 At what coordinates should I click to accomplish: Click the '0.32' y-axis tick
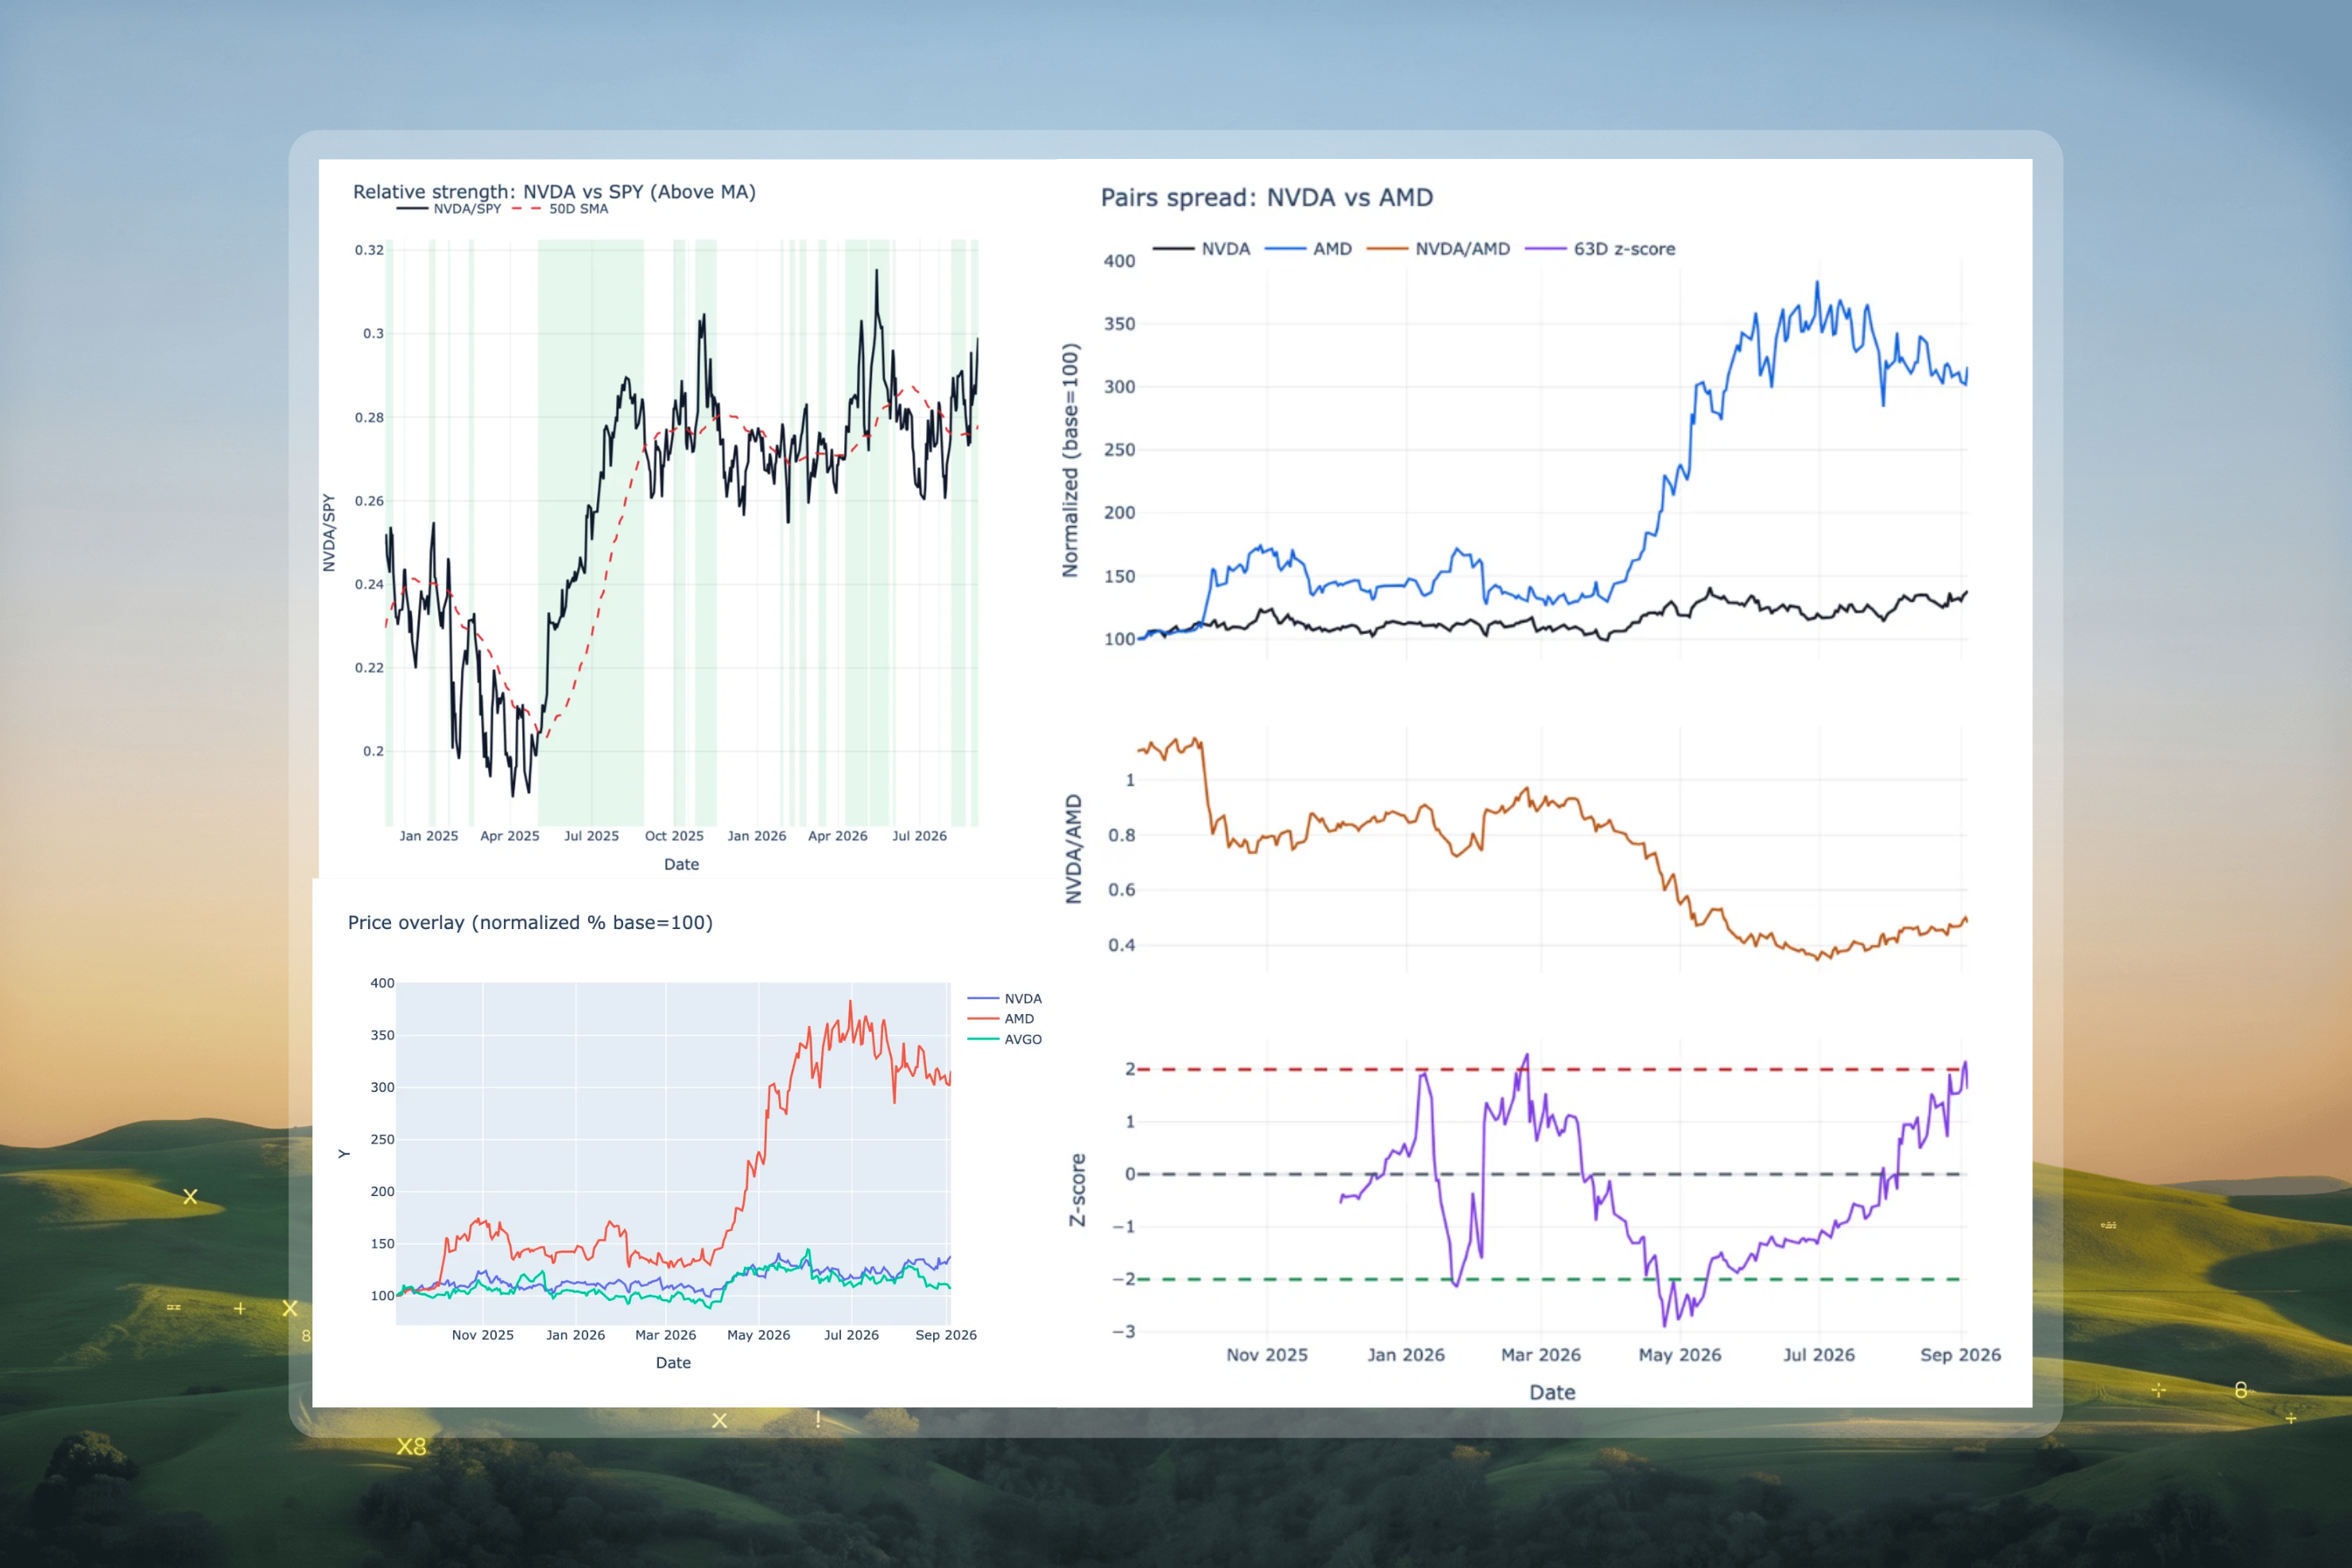(x=369, y=250)
